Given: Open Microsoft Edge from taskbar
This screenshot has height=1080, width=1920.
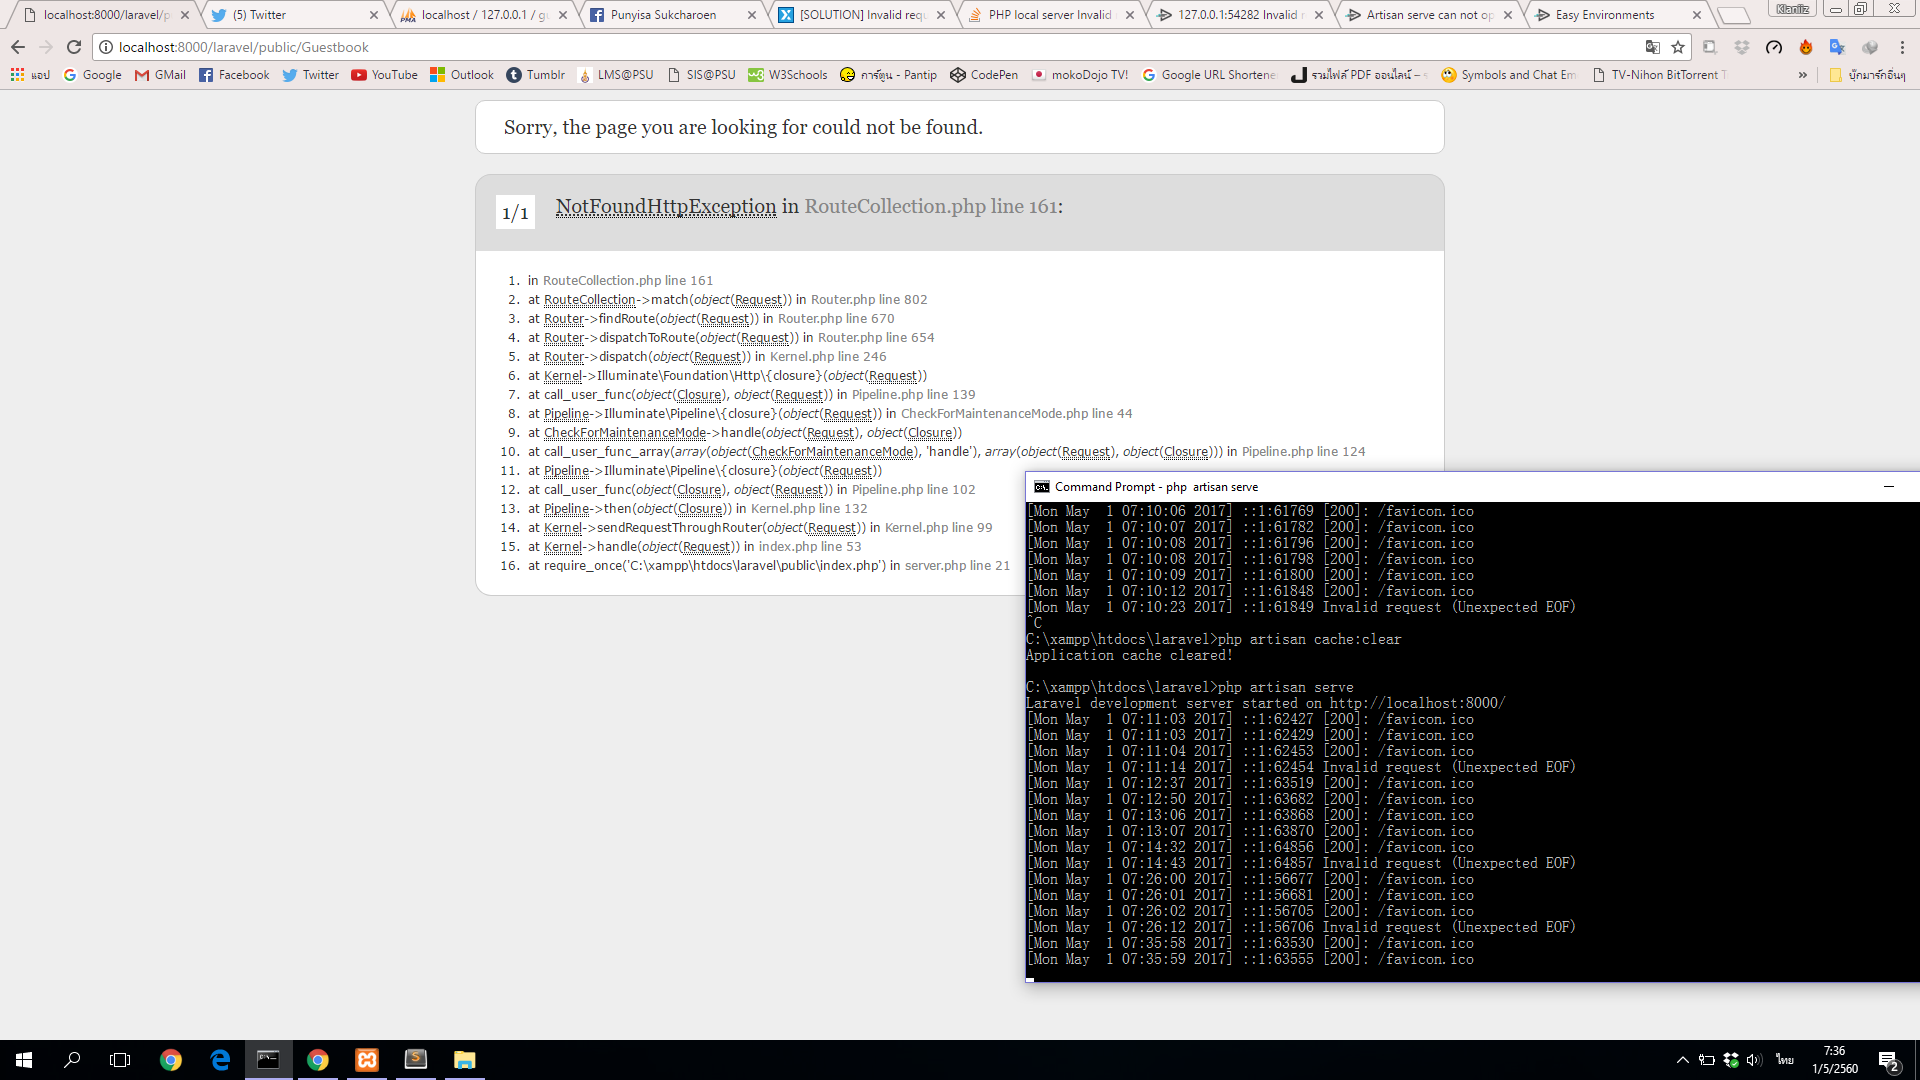Looking at the screenshot, I should 220,1060.
